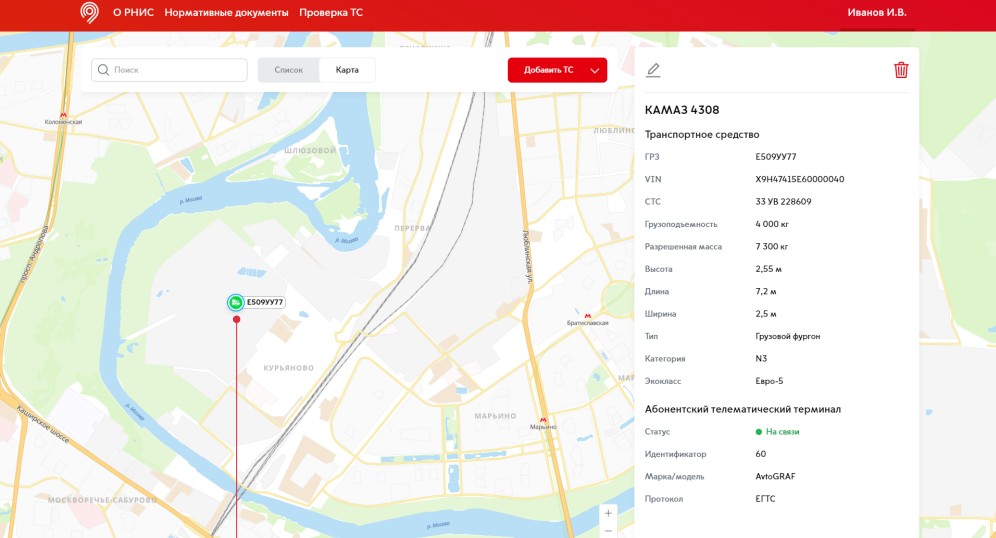Click the ПЕРЕРВА label on the map
Screen dimensions: 996x538
point(412,228)
